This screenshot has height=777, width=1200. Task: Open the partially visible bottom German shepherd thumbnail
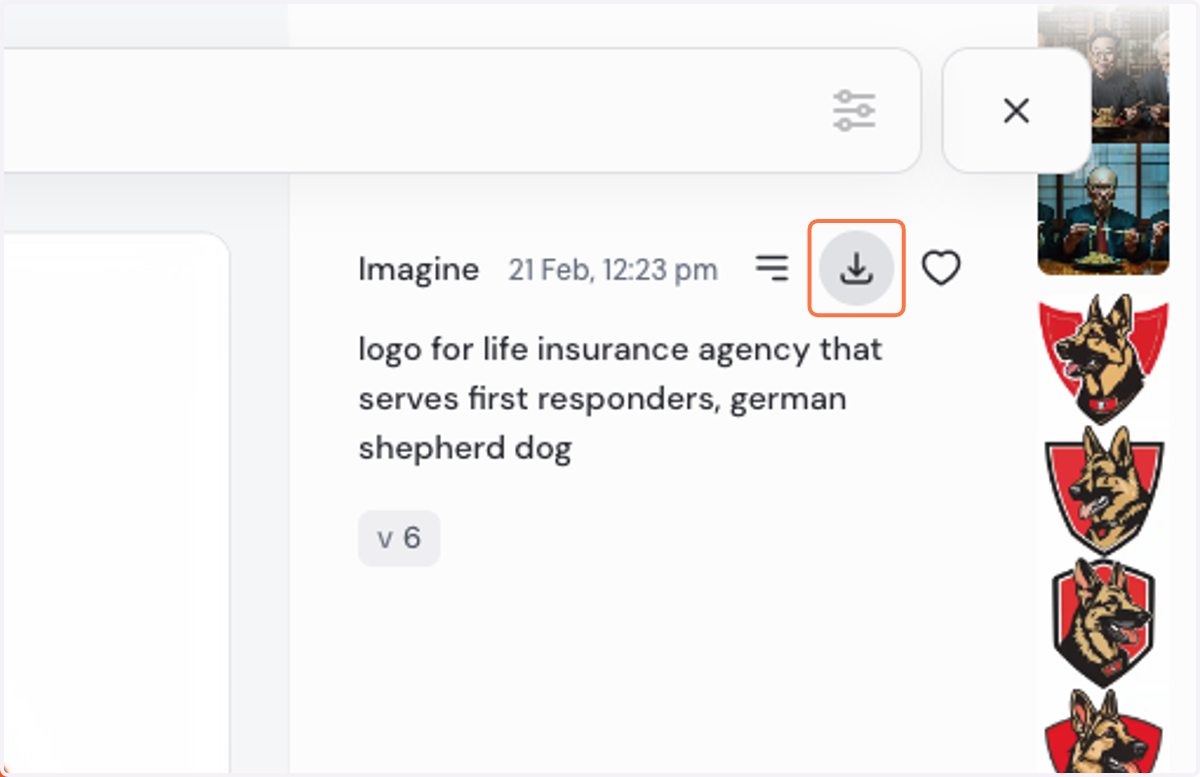1103,729
